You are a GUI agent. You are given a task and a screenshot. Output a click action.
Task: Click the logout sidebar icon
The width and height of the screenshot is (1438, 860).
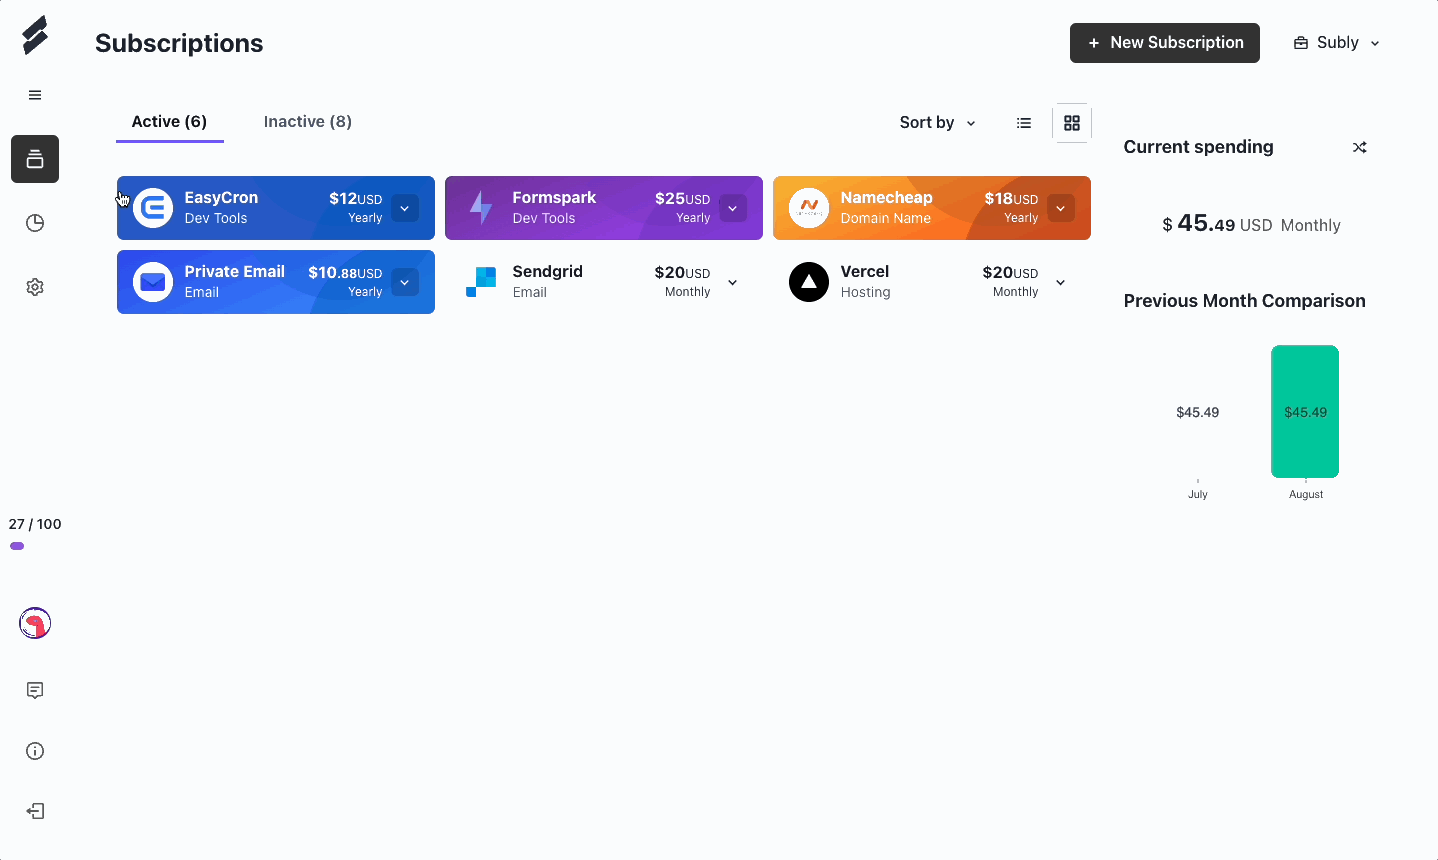coord(35,811)
